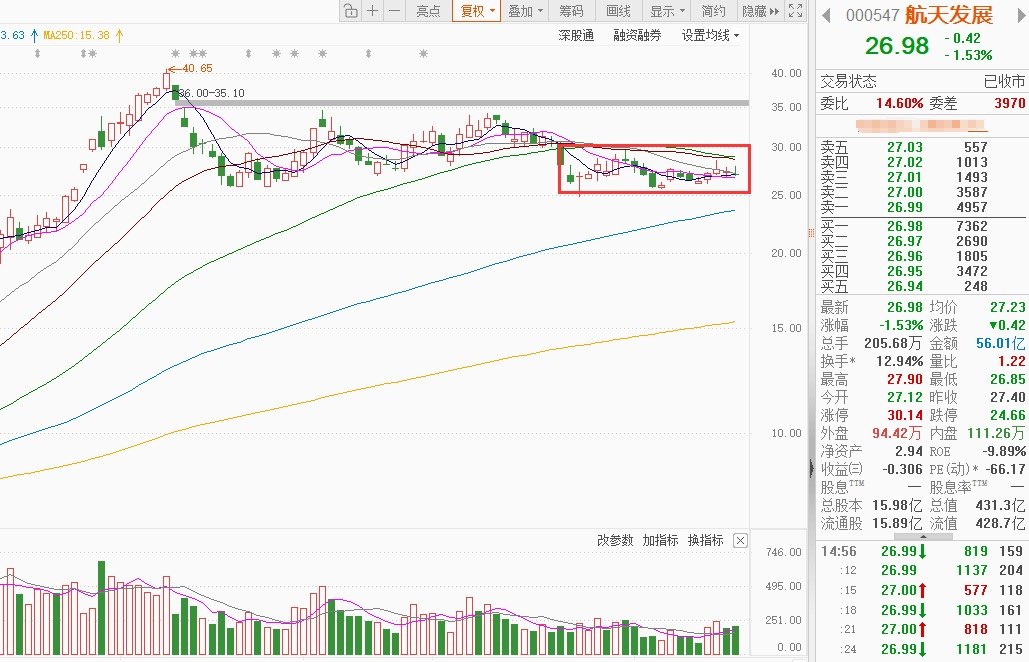Click the MA250:15.38 label
The width and height of the screenshot is (1029, 662).
click(x=76, y=35)
